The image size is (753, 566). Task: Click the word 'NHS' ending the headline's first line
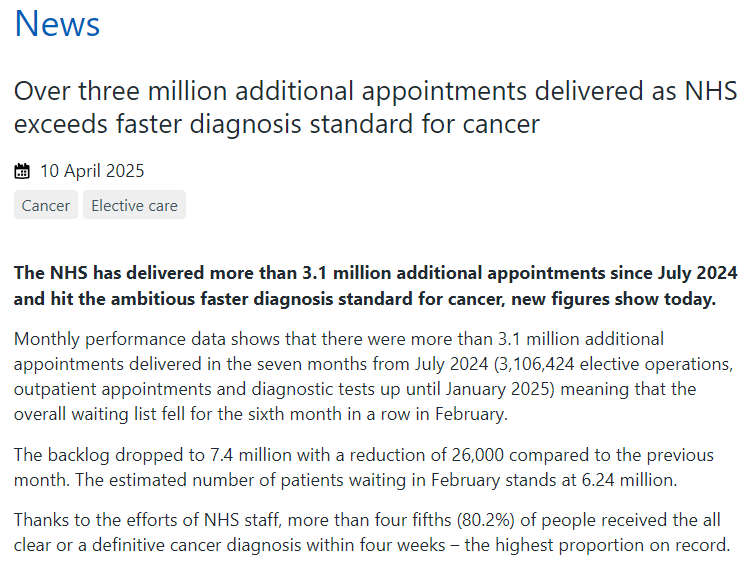(711, 91)
